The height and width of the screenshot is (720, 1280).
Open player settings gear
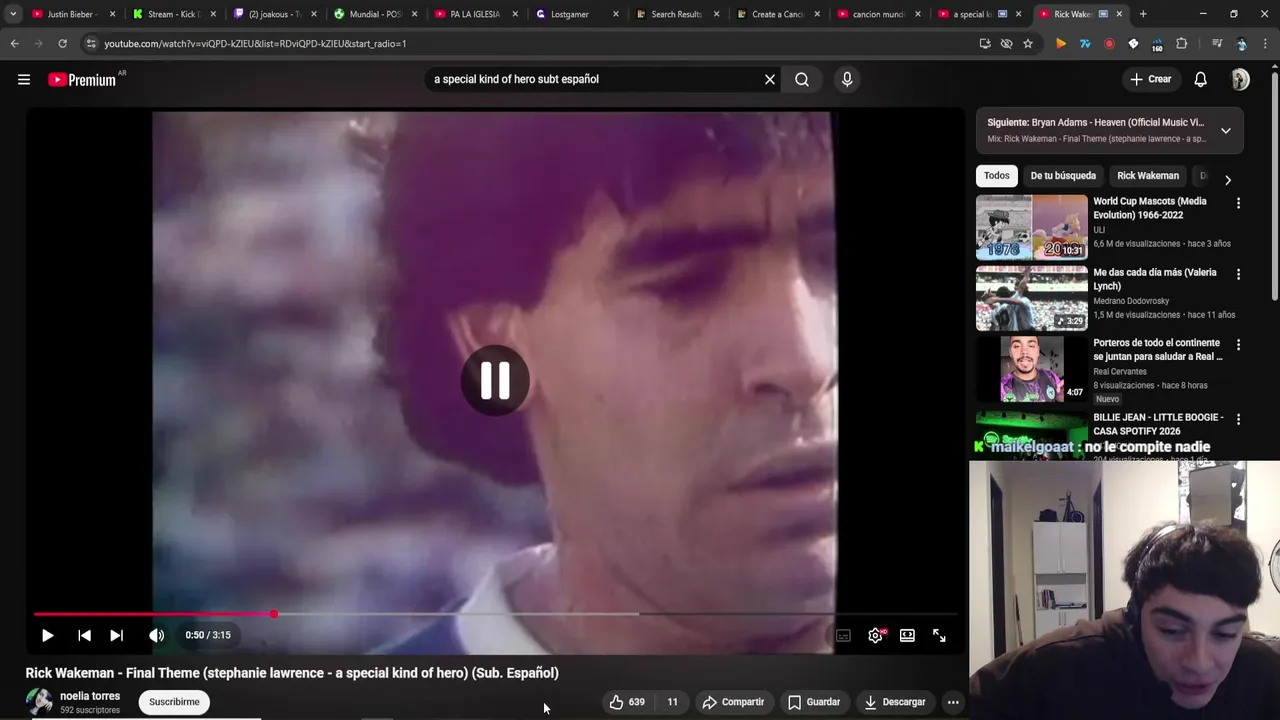coord(876,635)
